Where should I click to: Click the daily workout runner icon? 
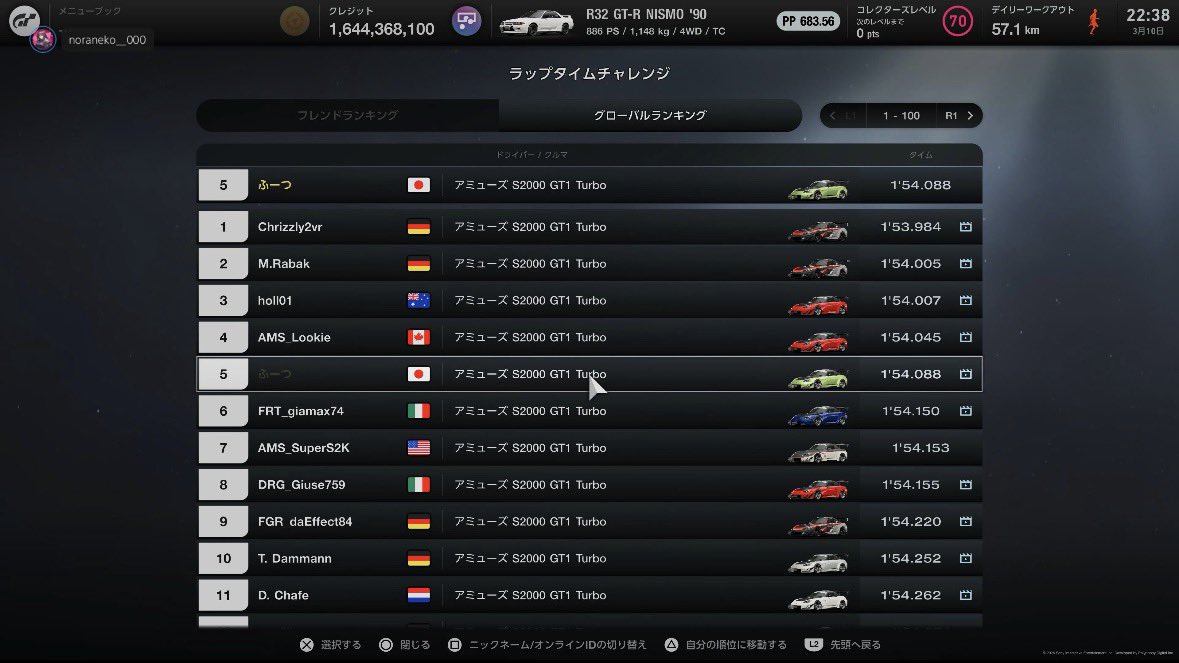(x=1094, y=22)
